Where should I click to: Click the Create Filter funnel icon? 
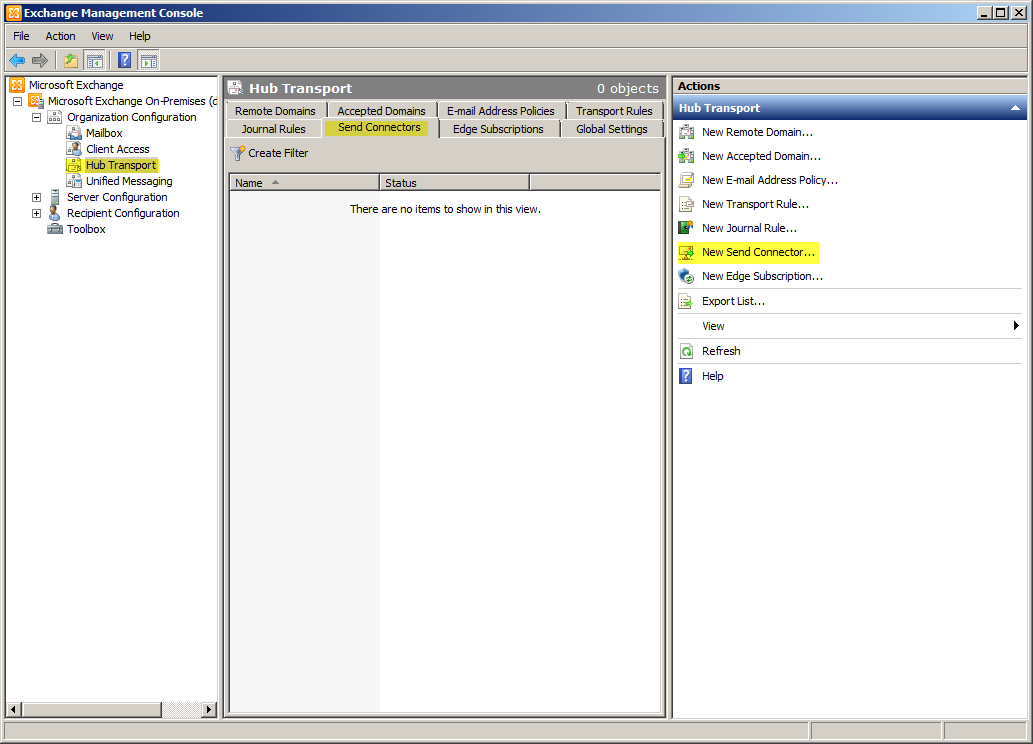tap(237, 153)
